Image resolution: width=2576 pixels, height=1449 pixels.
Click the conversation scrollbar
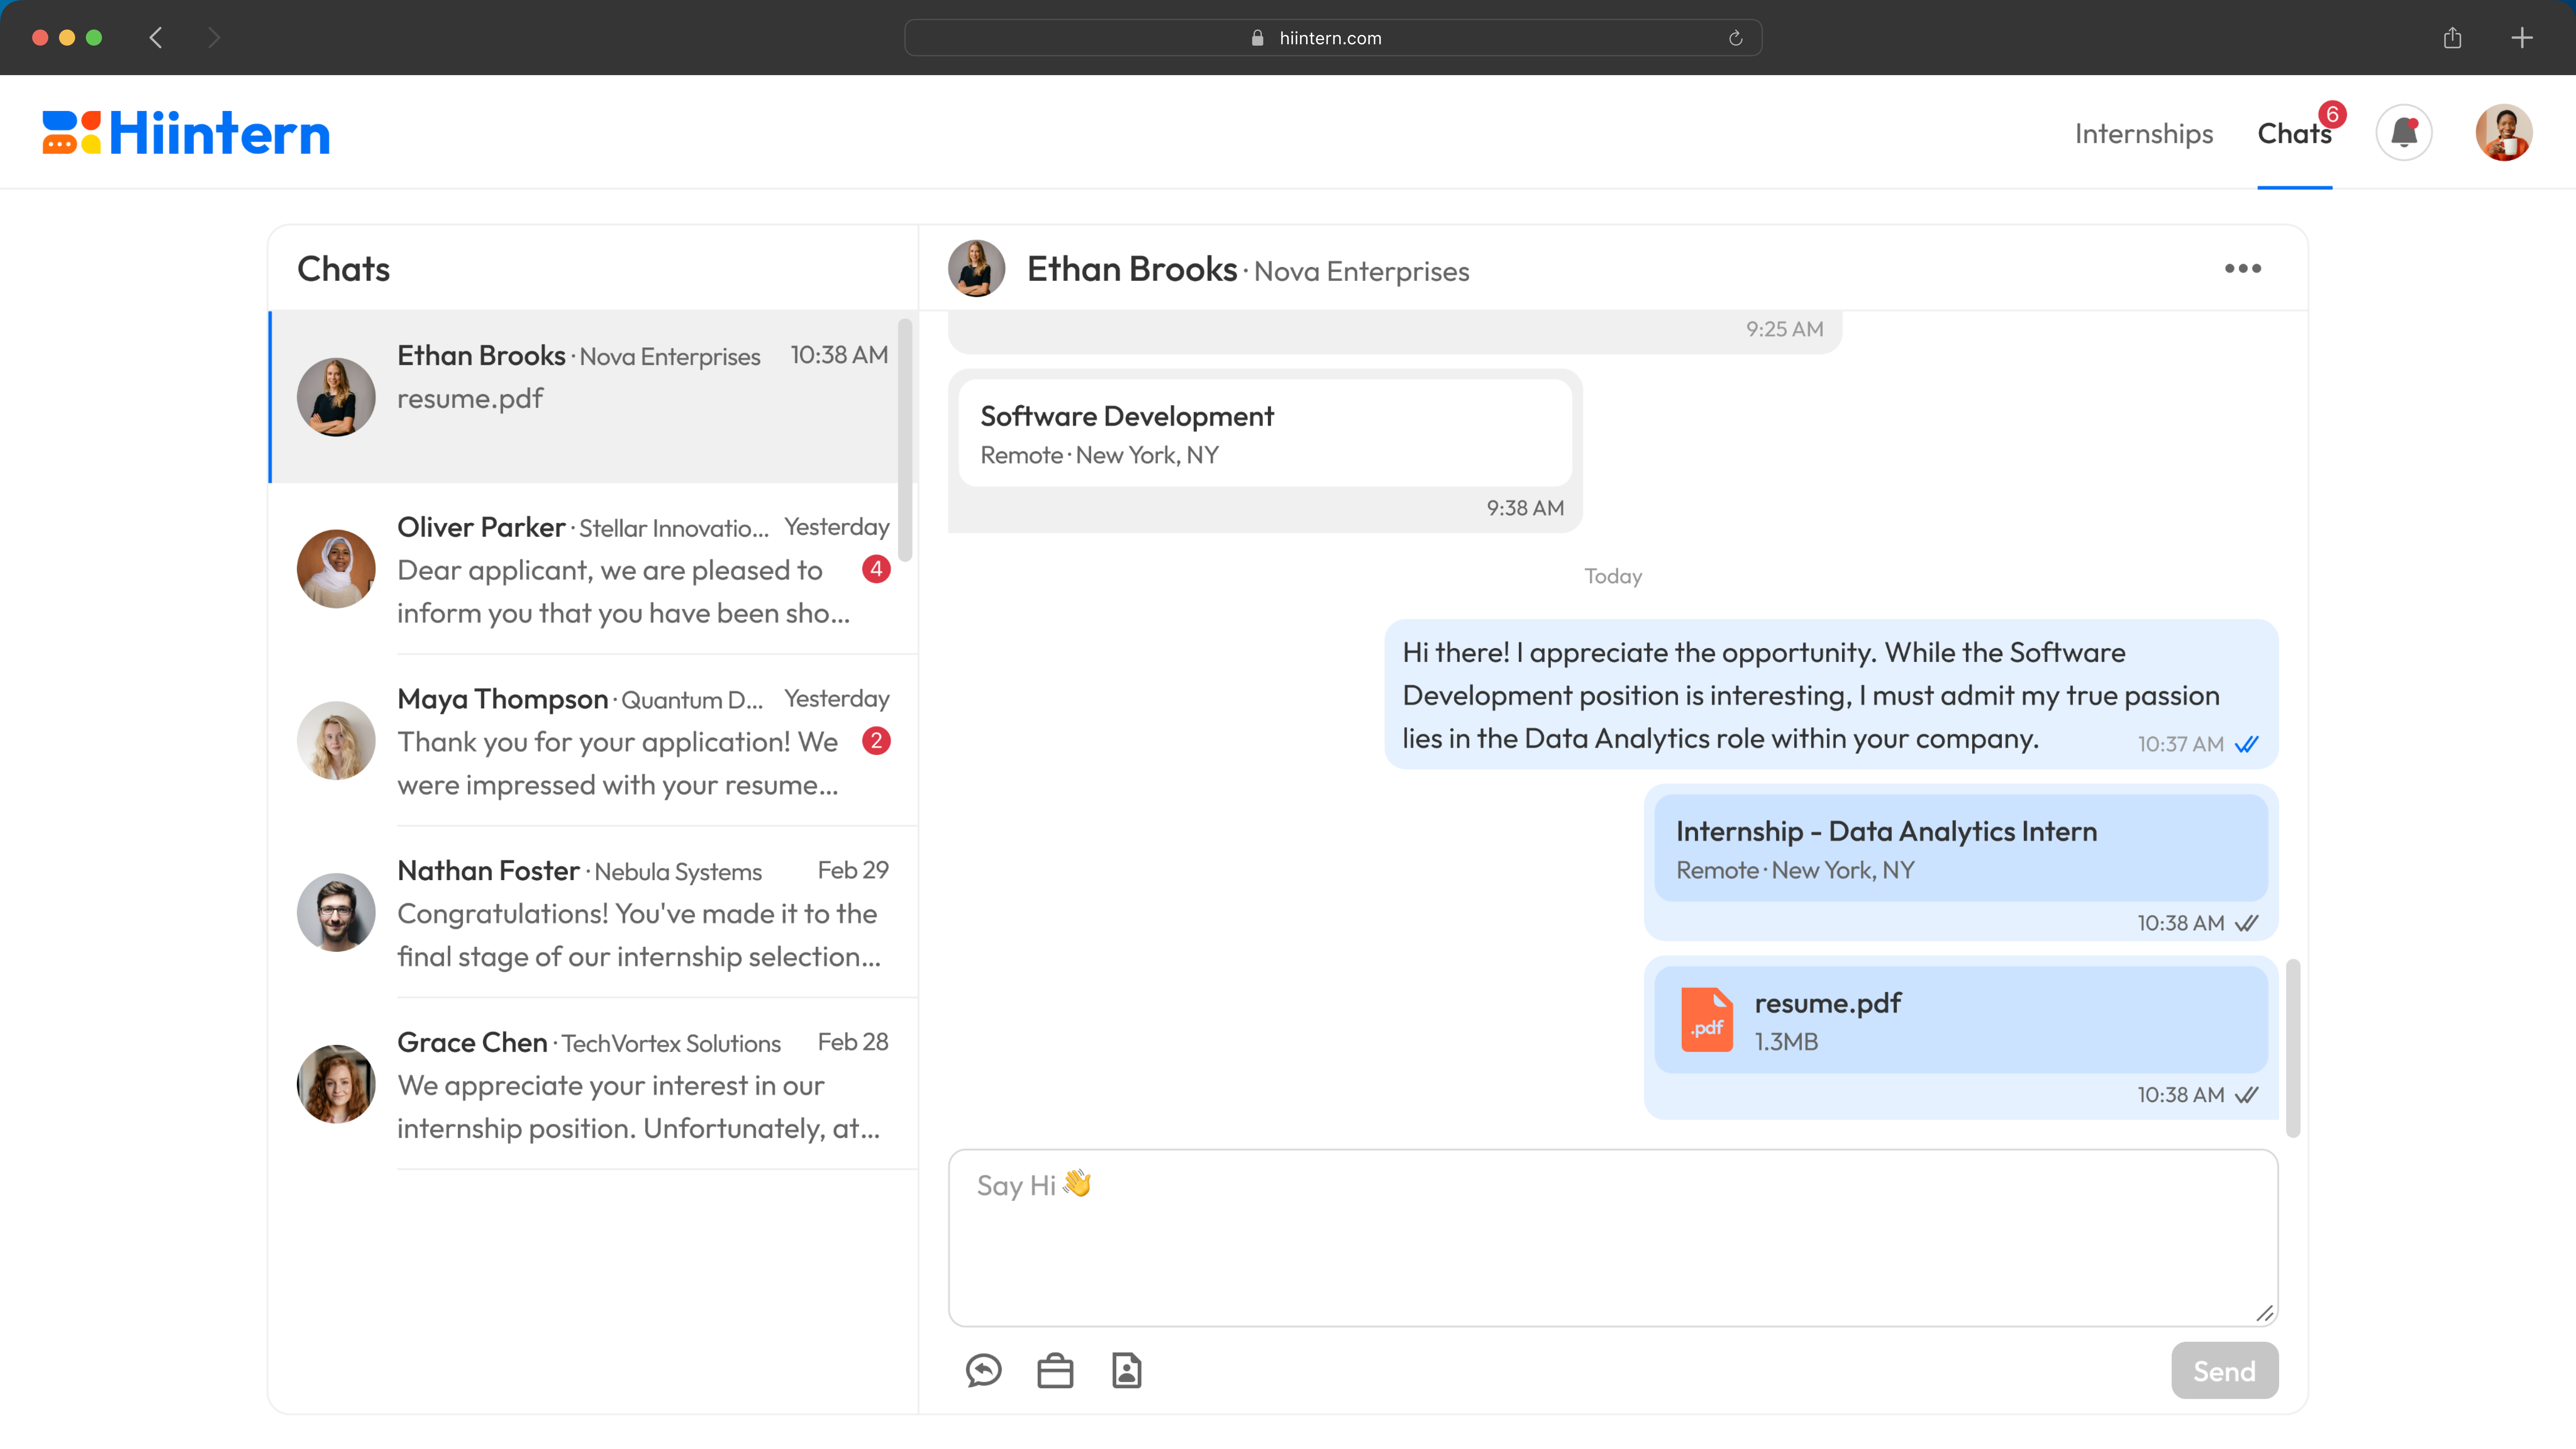[x=2293, y=1048]
